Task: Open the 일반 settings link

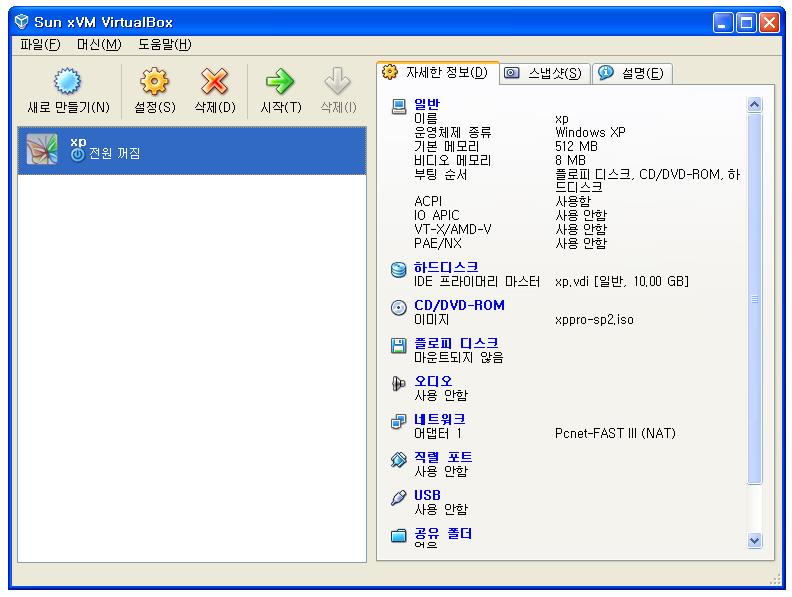Action: click(x=427, y=104)
